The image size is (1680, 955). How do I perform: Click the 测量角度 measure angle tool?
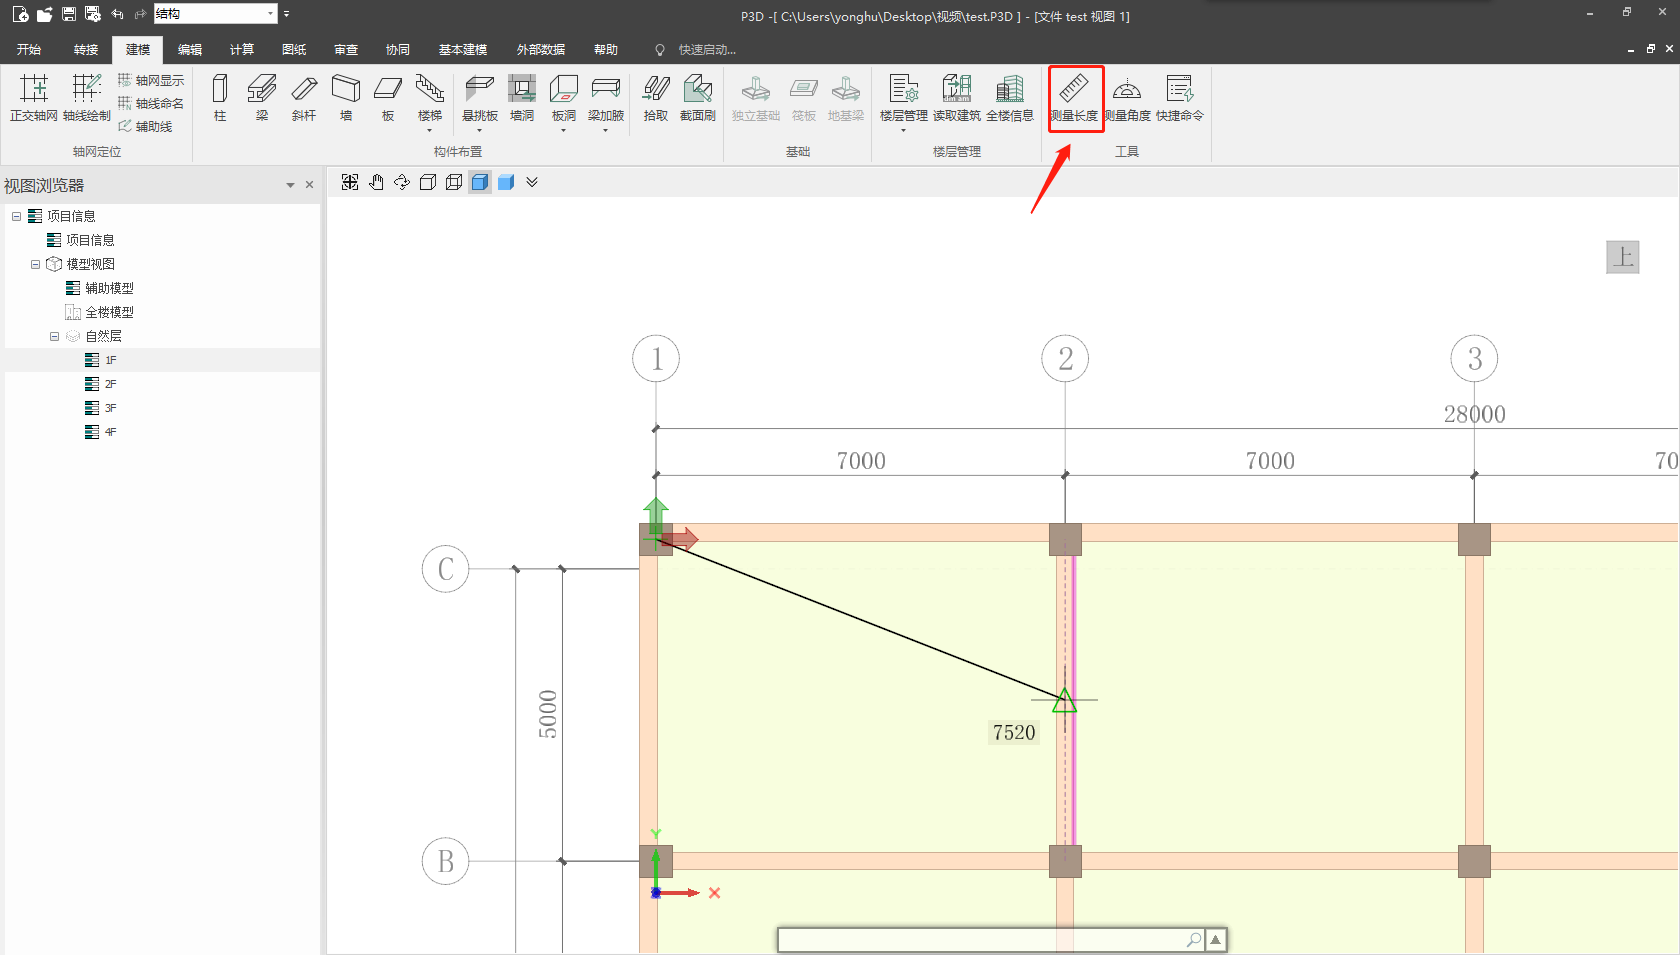pyautogui.click(x=1127, y=97)
